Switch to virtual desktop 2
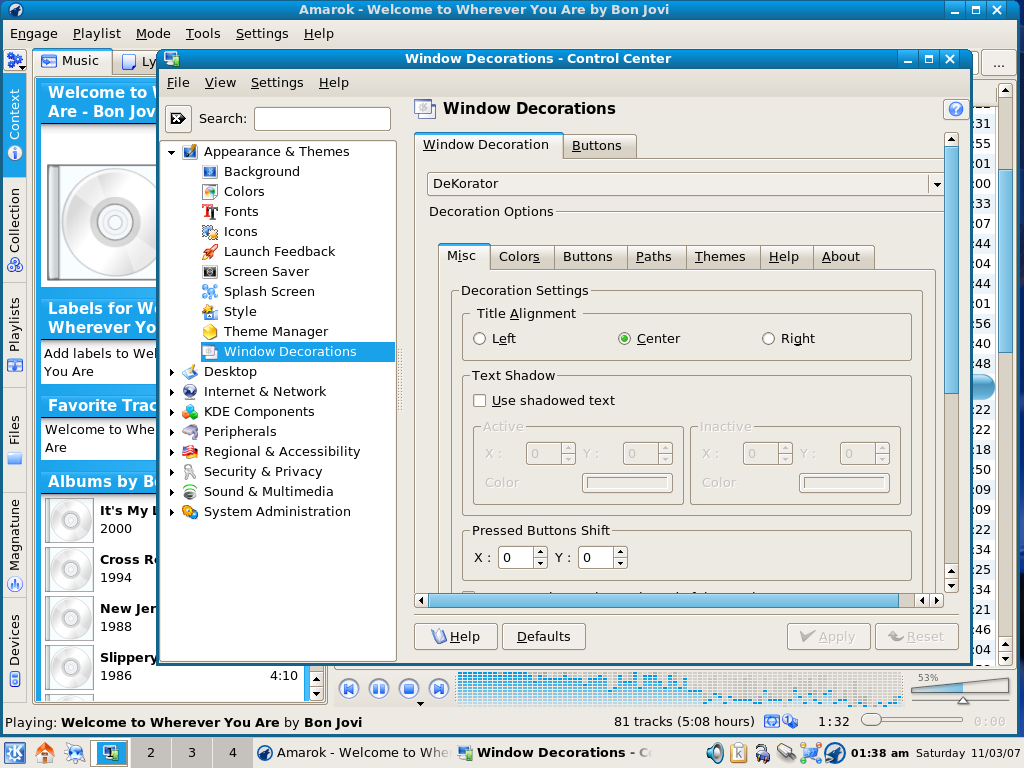Viewport: 1024px width, 768px height. click(x=151, y=753)
